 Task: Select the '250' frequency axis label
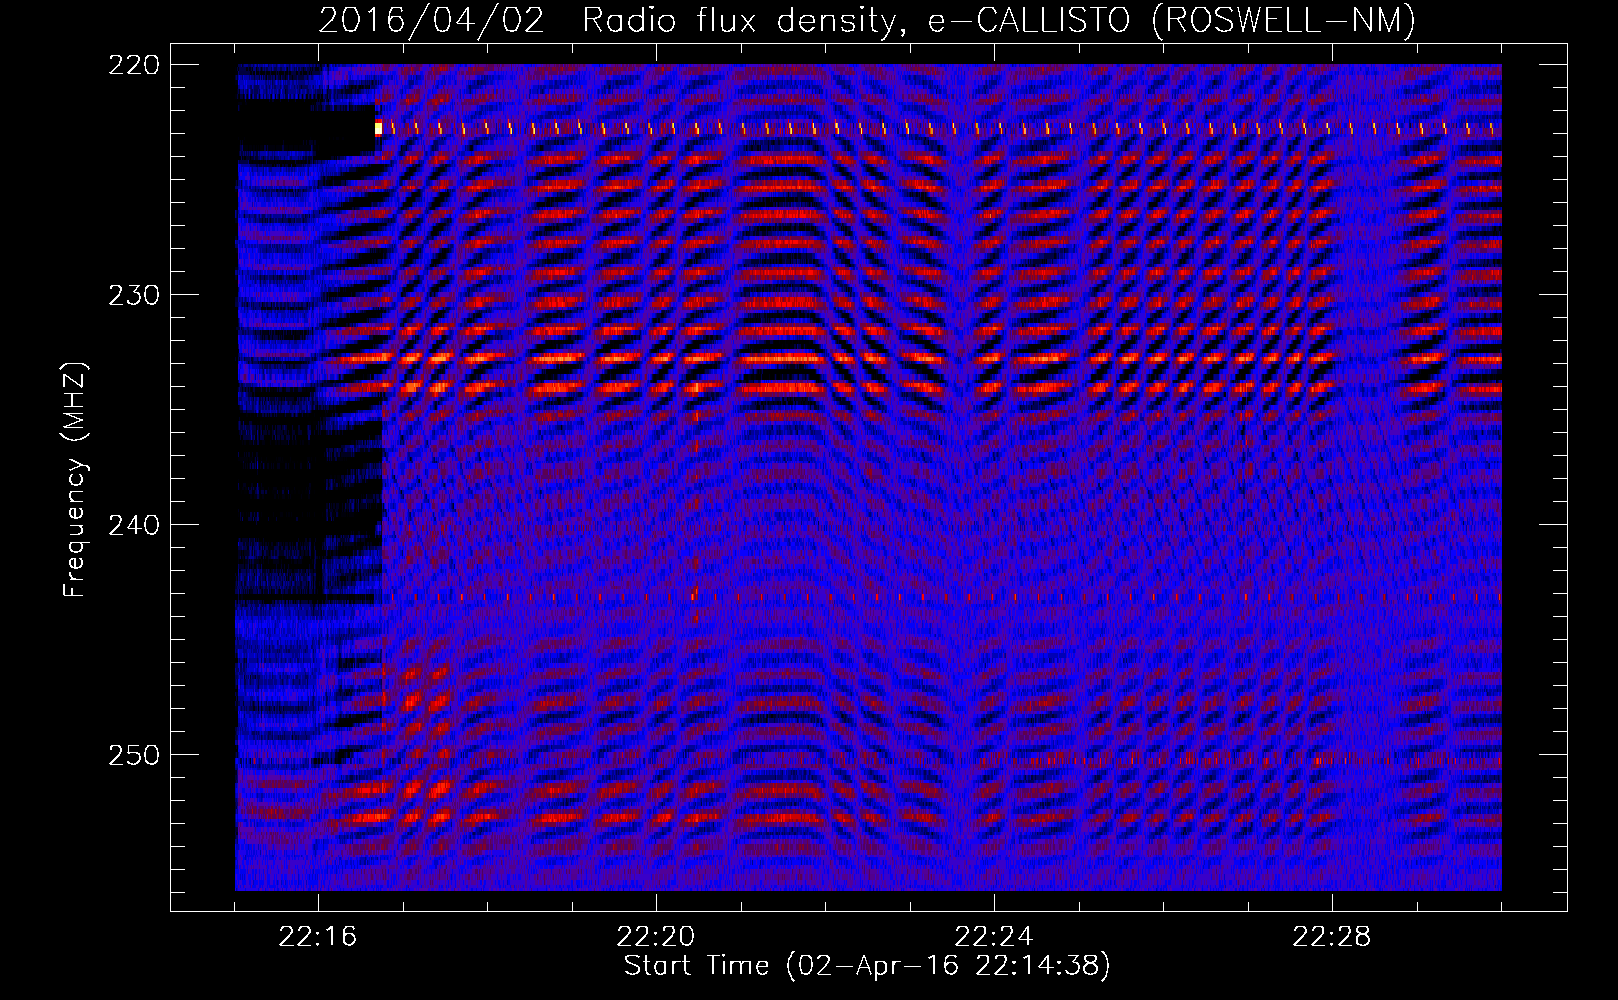click(133, 755)
